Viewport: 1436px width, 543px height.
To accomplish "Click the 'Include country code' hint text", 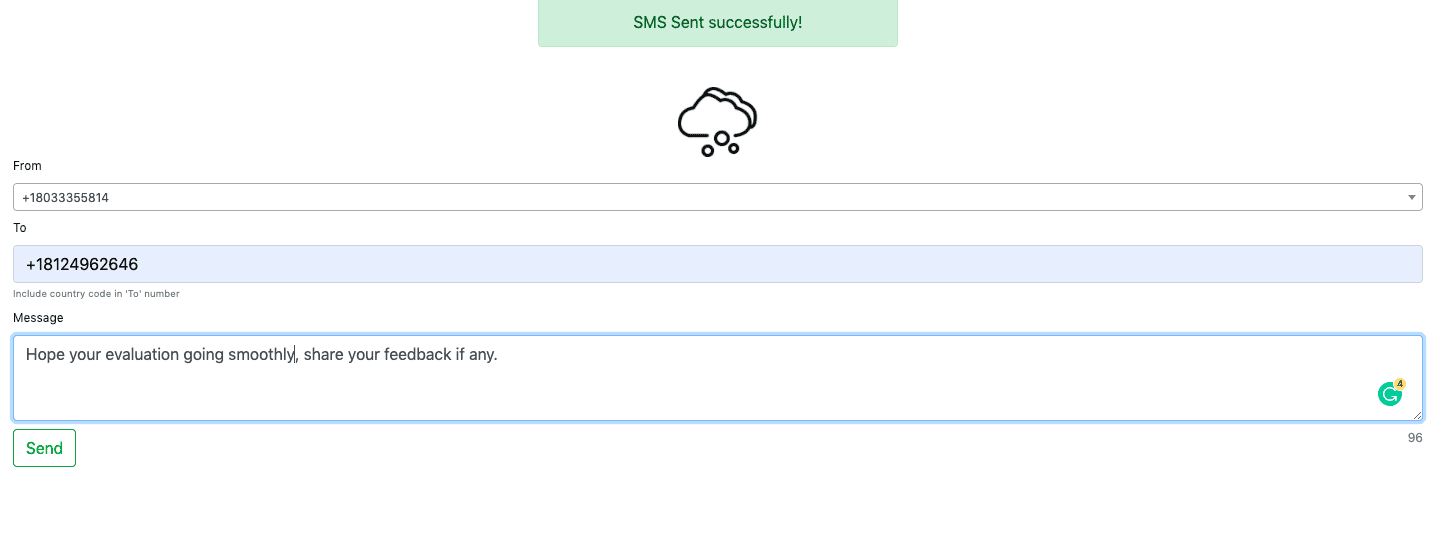I will [96, 294].
